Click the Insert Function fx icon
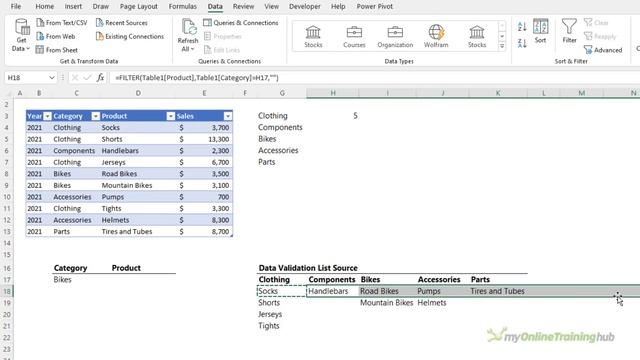 (x=100, y=78)
